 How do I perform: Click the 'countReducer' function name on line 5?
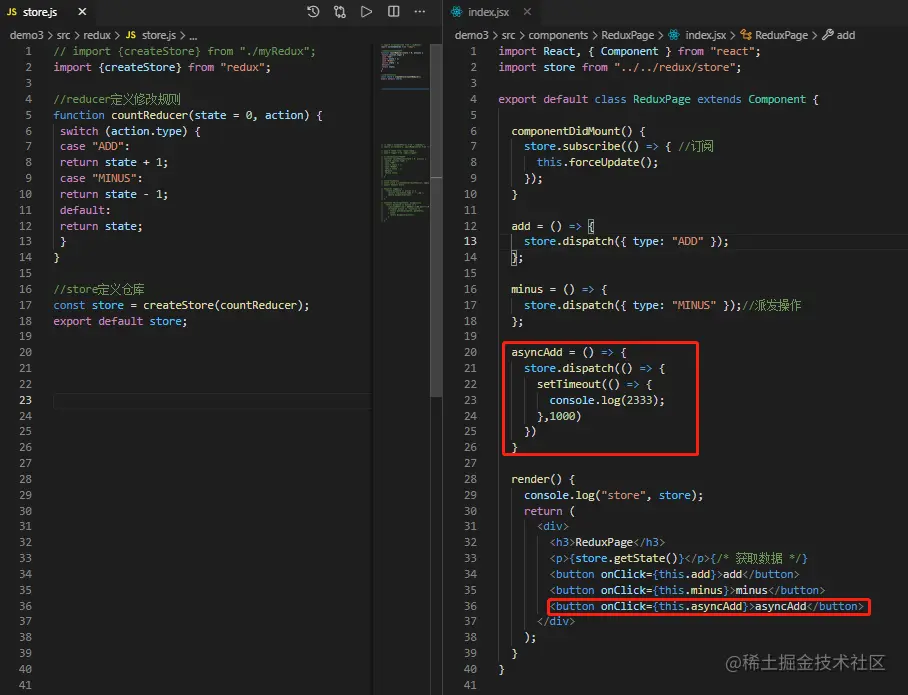click(149, 115)
